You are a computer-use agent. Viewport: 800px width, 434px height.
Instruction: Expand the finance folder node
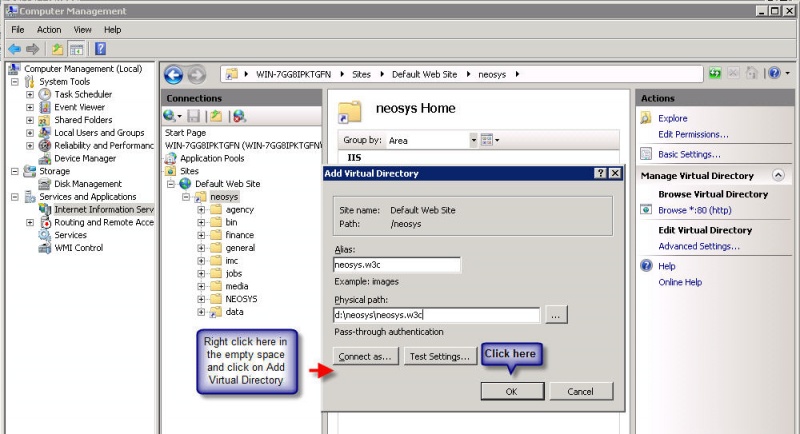(x=201, y=235)
